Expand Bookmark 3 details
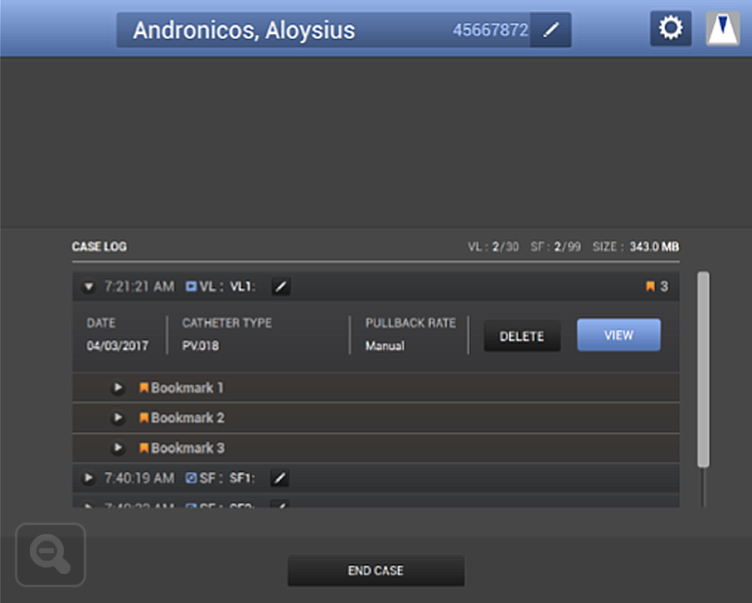The width and height of the screenshot is (752, 603). pos(118,448)
